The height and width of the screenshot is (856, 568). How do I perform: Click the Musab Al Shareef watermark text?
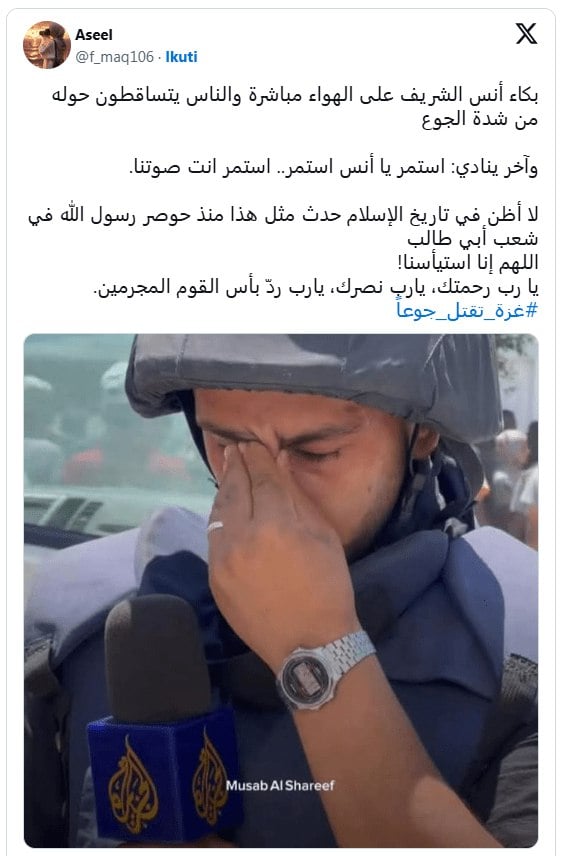[280, 785]
